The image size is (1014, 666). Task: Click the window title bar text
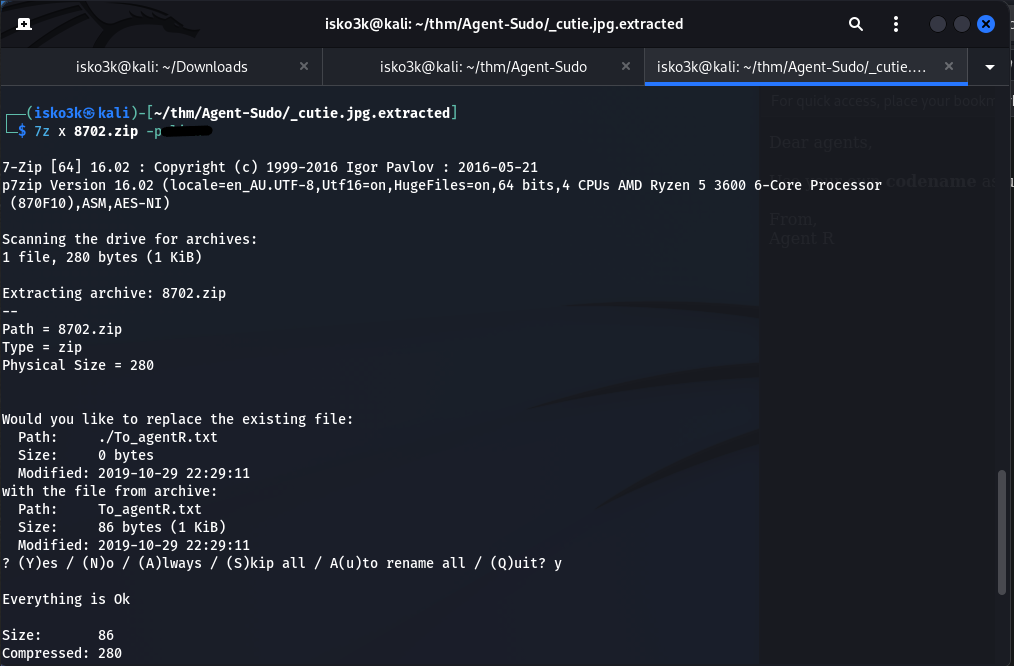(x=504, y=23)
